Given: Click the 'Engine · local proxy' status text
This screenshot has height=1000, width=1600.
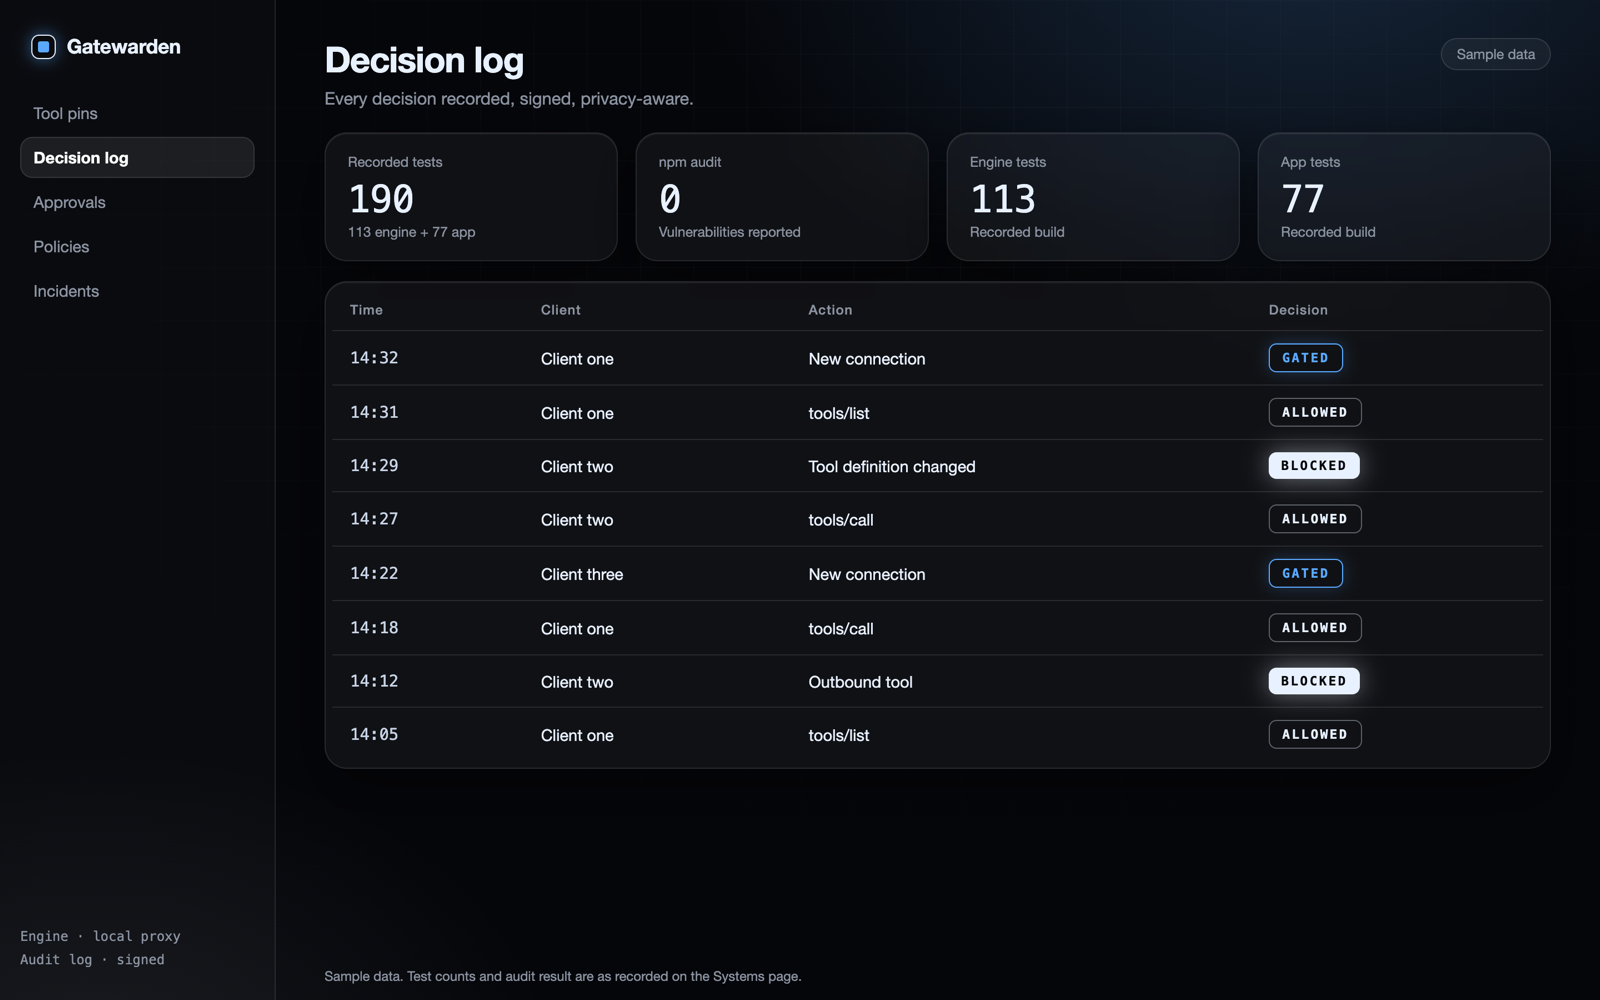Looking at the screenshot, I should point(100,936).
